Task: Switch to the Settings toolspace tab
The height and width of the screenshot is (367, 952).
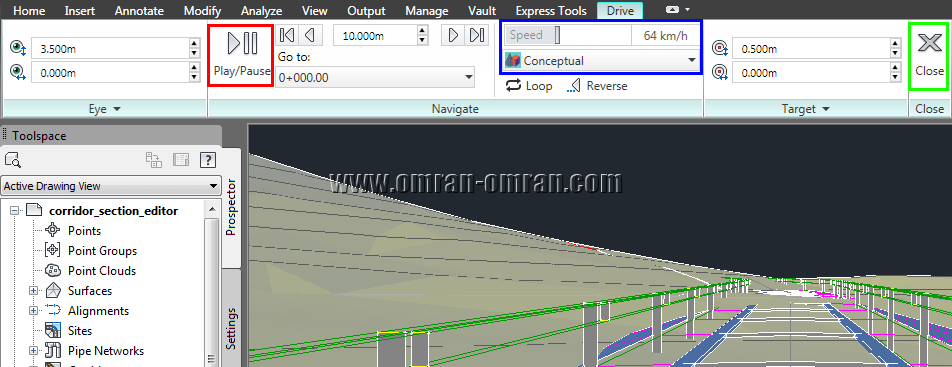Action: click(231, 328)
